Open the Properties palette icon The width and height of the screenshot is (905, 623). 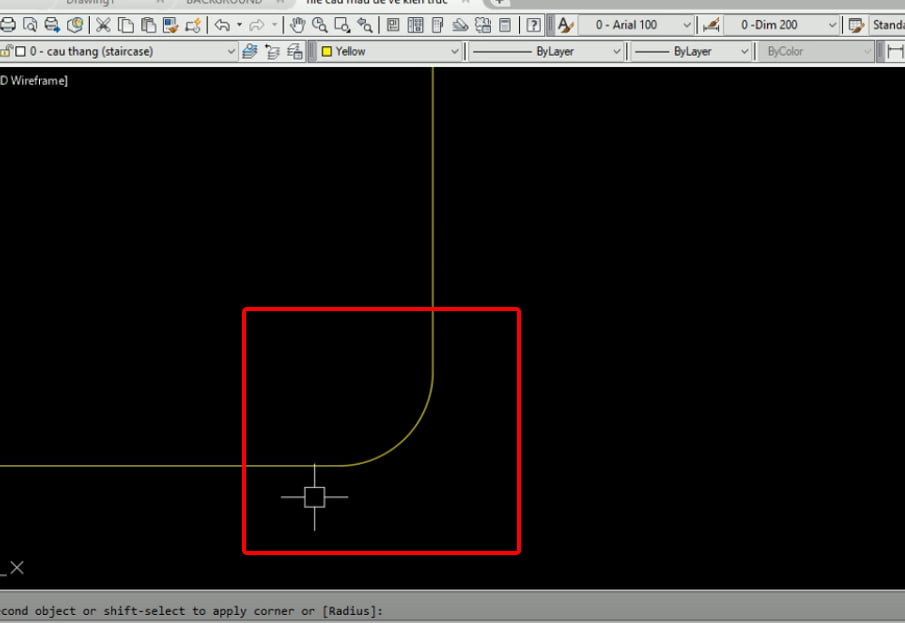coord(393,25)
